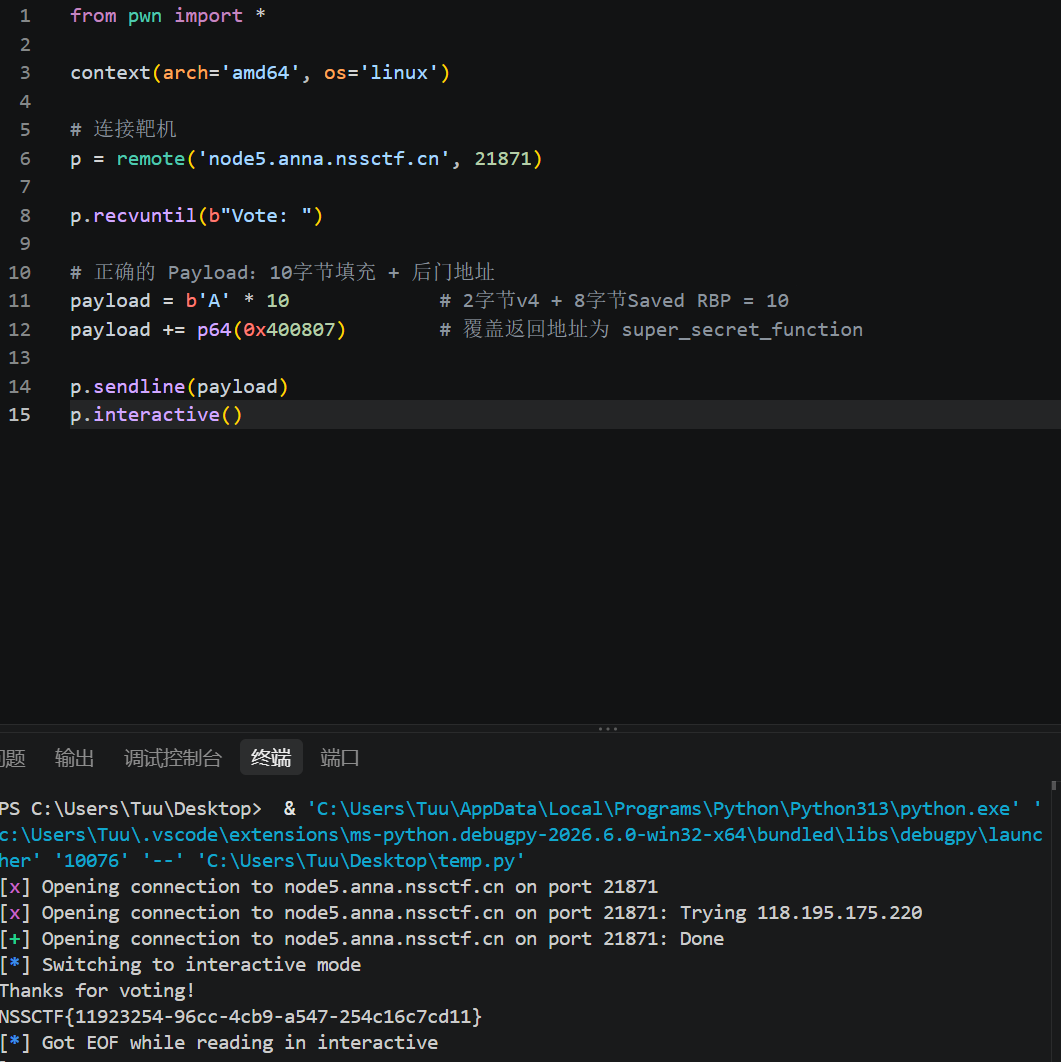The width and height of the screenshot is (1061, 1062).
Task: Click 'Switching to interactive mode' in terminal
Action: (x=202, y=964)
